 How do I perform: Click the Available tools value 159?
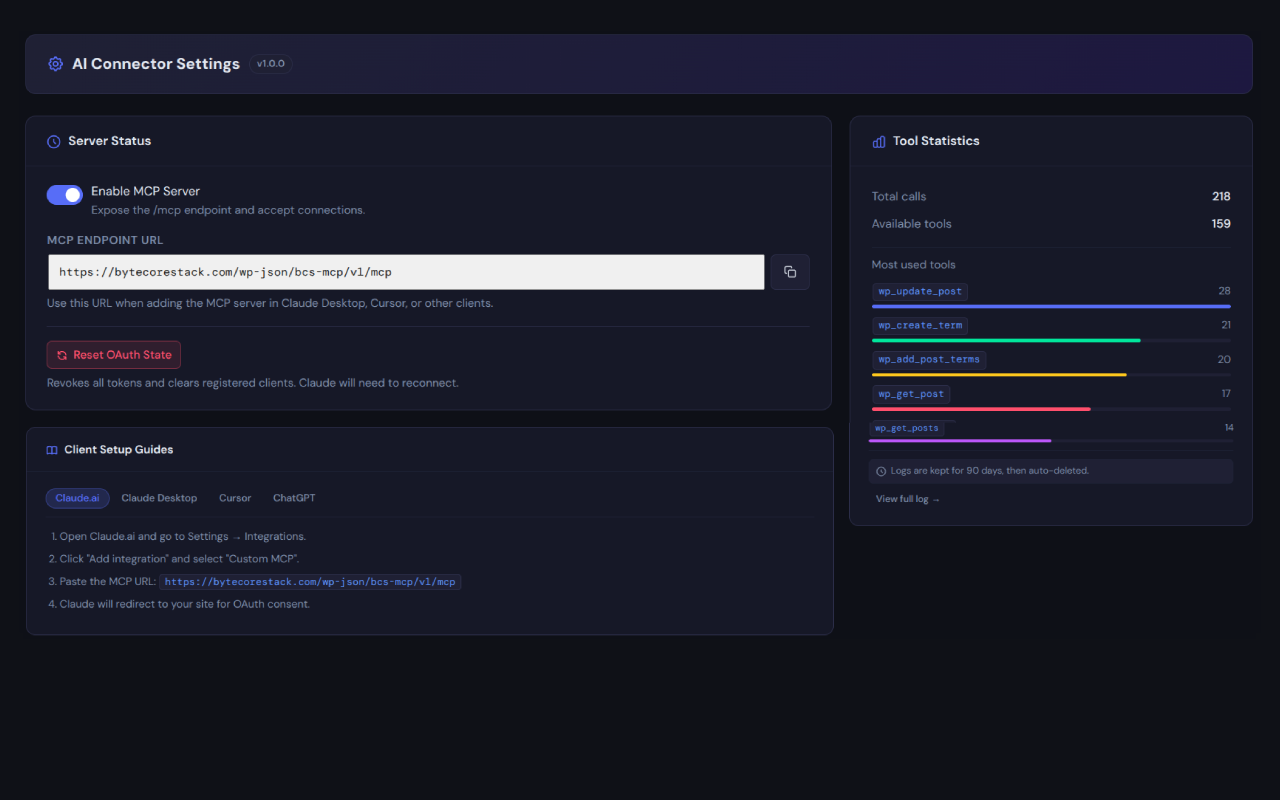[x=1221, y=224]
